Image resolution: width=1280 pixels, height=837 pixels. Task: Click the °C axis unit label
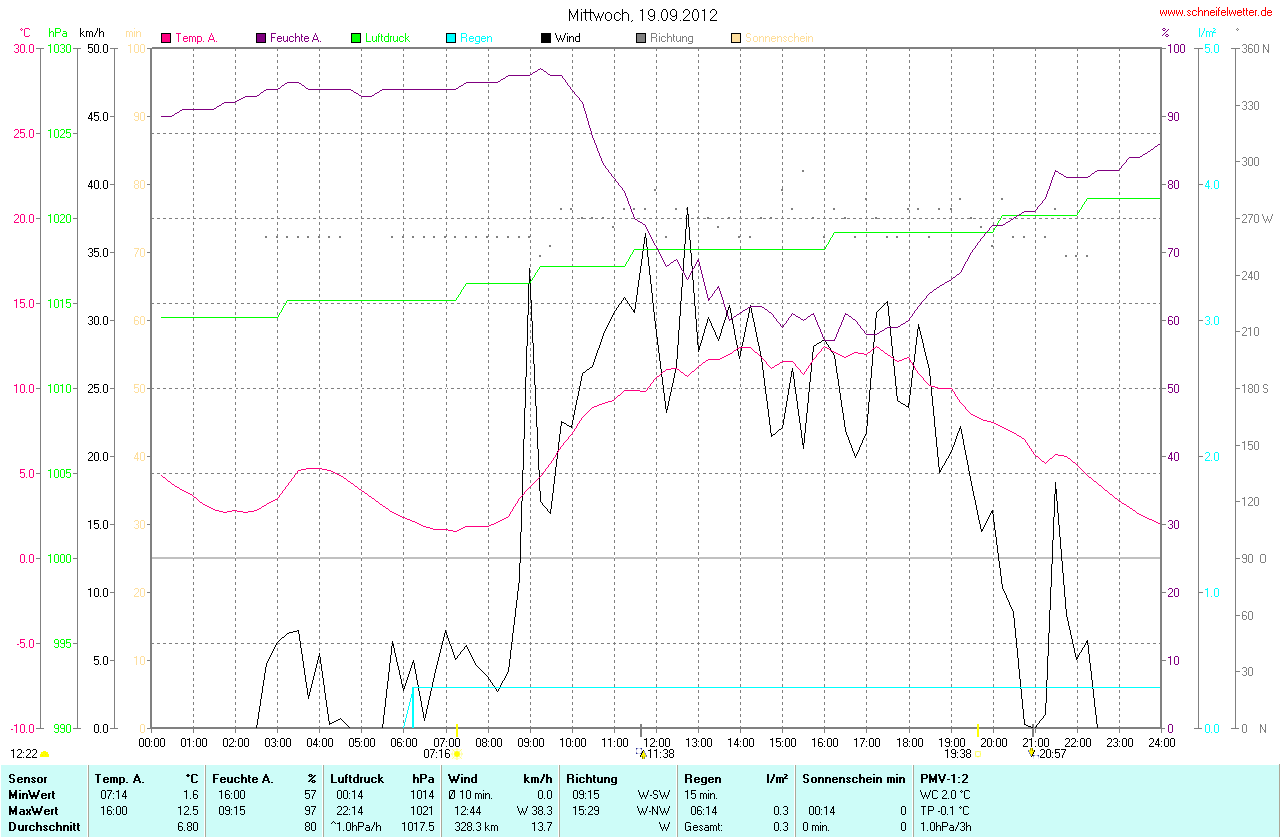[x=25, y=33]
